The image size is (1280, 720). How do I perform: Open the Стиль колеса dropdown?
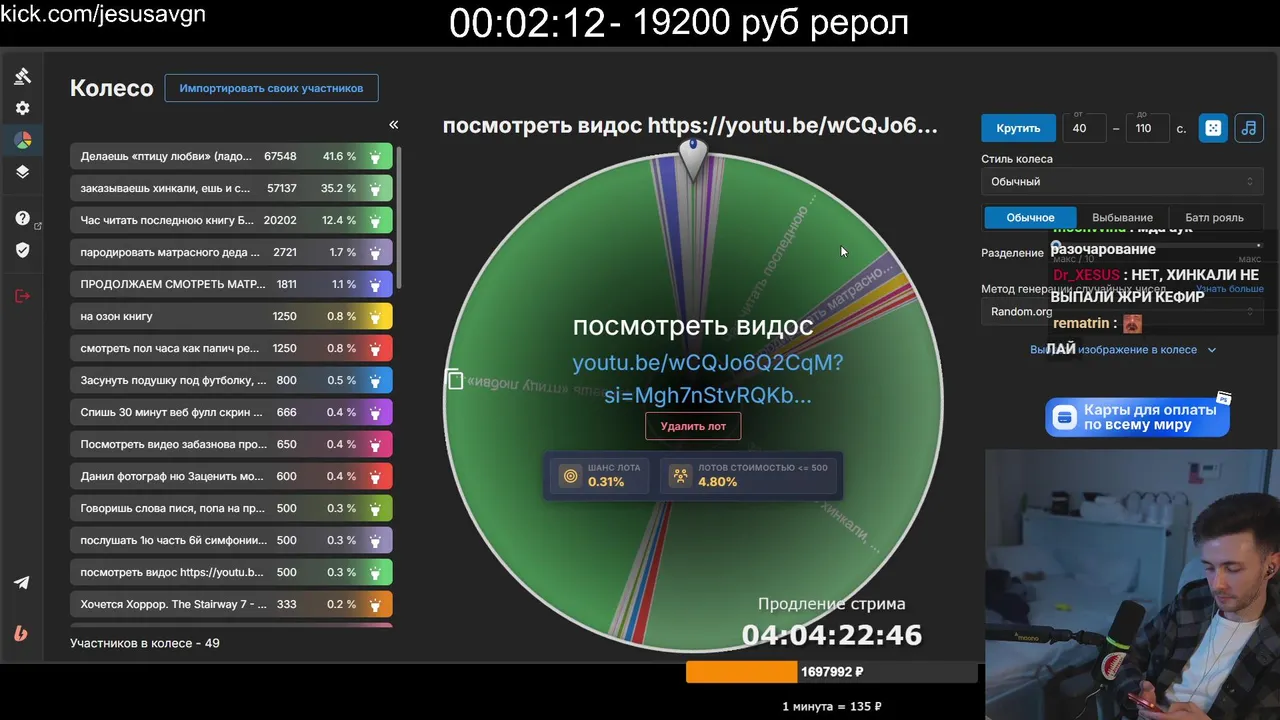(1122, 181)
